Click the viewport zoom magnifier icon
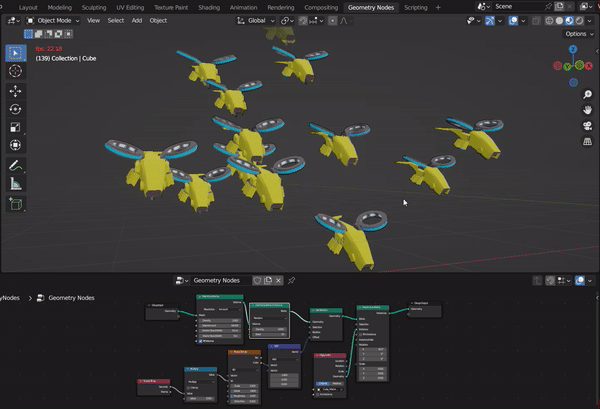The height and width of the screenshot is (409, 600). (587, 94)
